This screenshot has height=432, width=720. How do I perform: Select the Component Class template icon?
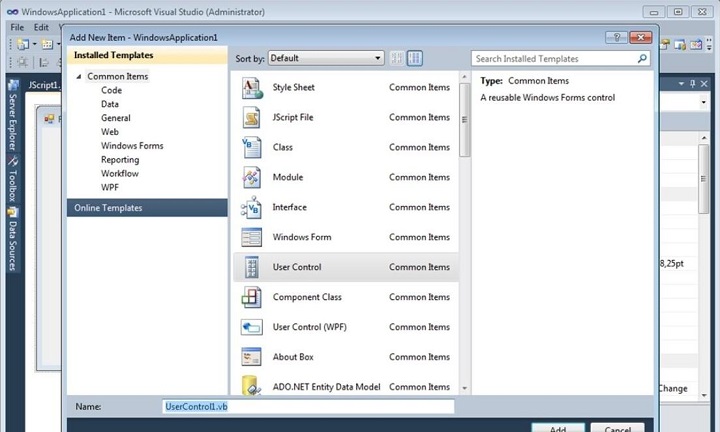click(252, 297)
